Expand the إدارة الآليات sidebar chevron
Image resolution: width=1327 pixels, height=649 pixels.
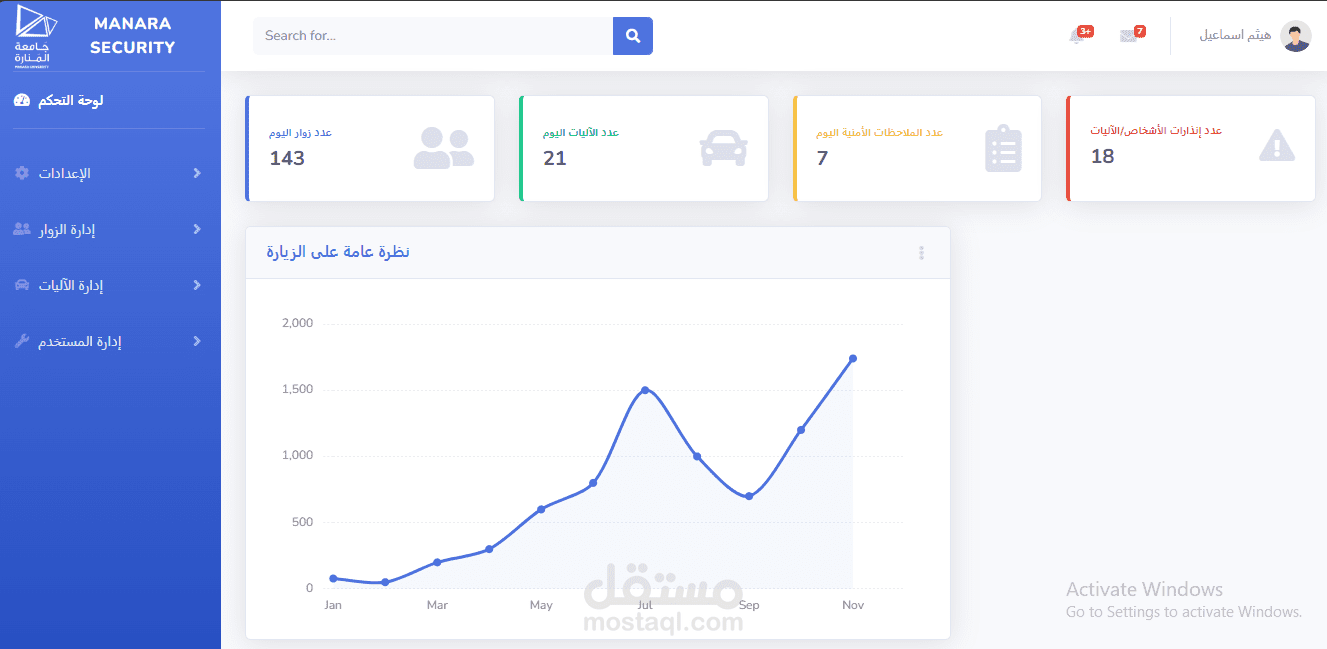pyautogui.click(x=197, y=285)
